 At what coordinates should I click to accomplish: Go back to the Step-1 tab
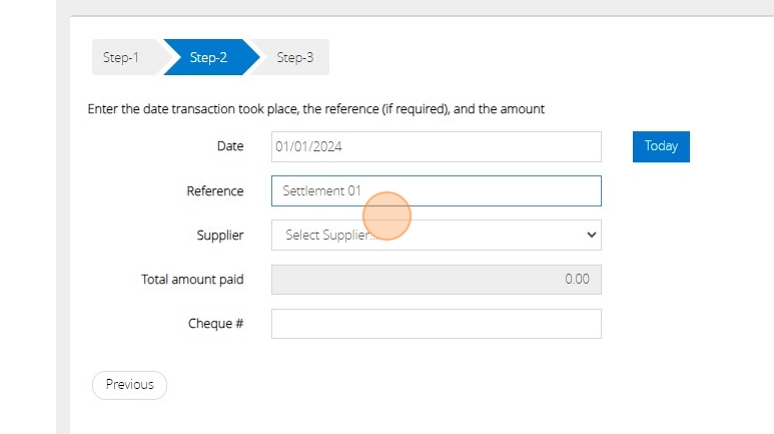point(120,58)
